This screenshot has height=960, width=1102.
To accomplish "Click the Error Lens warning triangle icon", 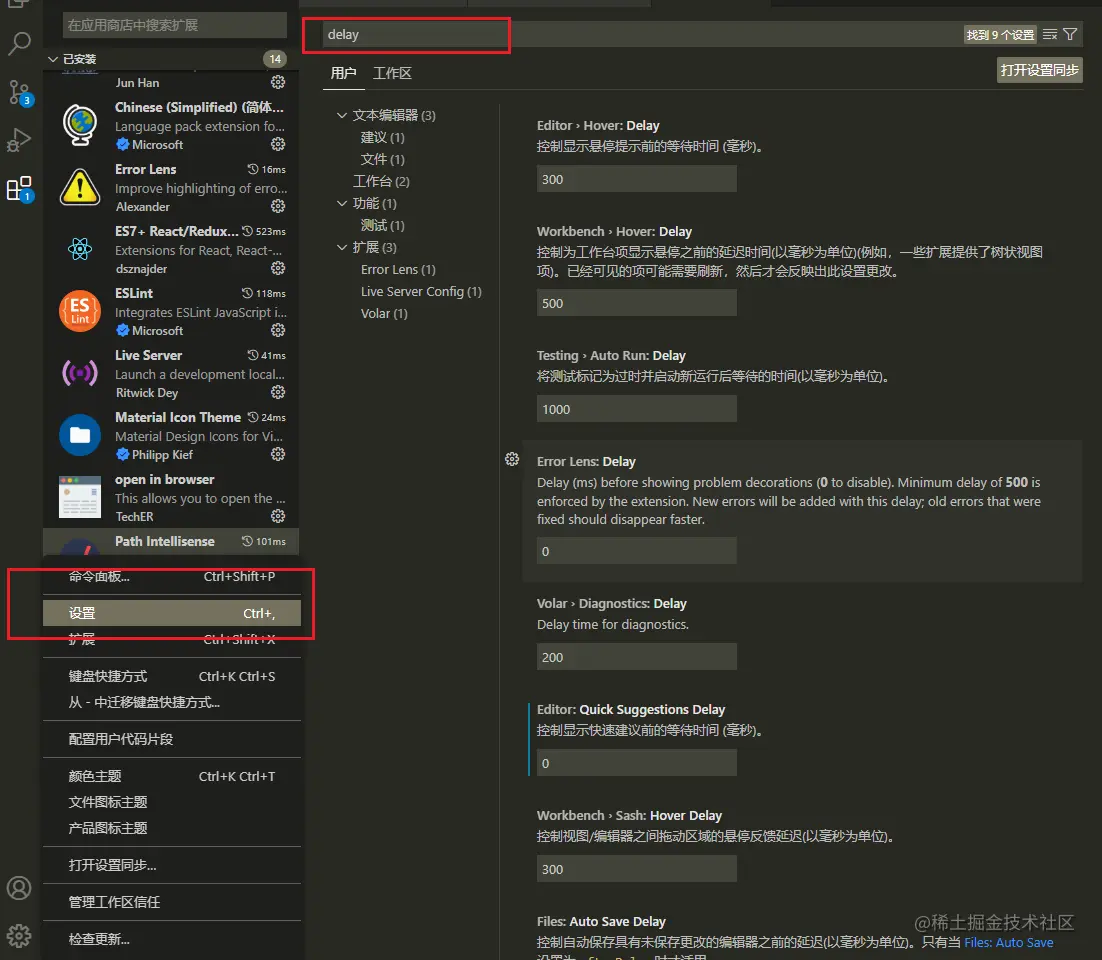I will click(80, 186).
